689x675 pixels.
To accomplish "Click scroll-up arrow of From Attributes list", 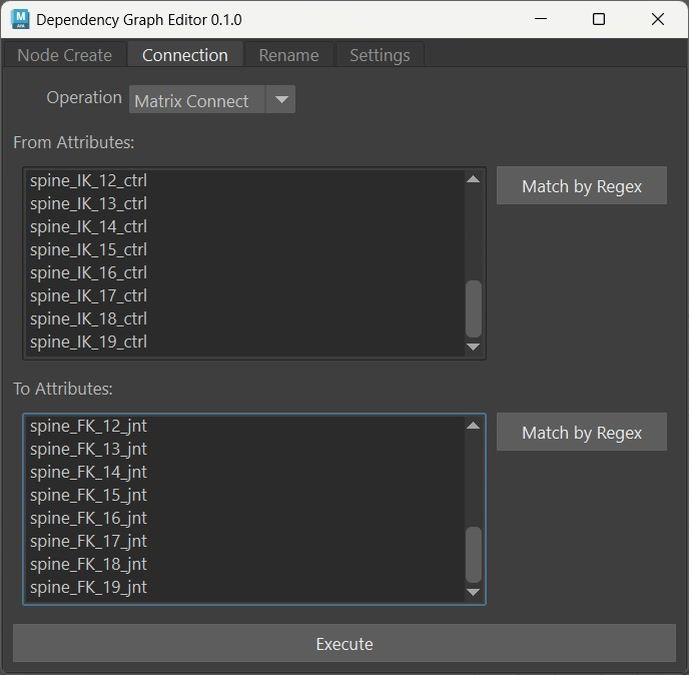I will click(473, 179).
